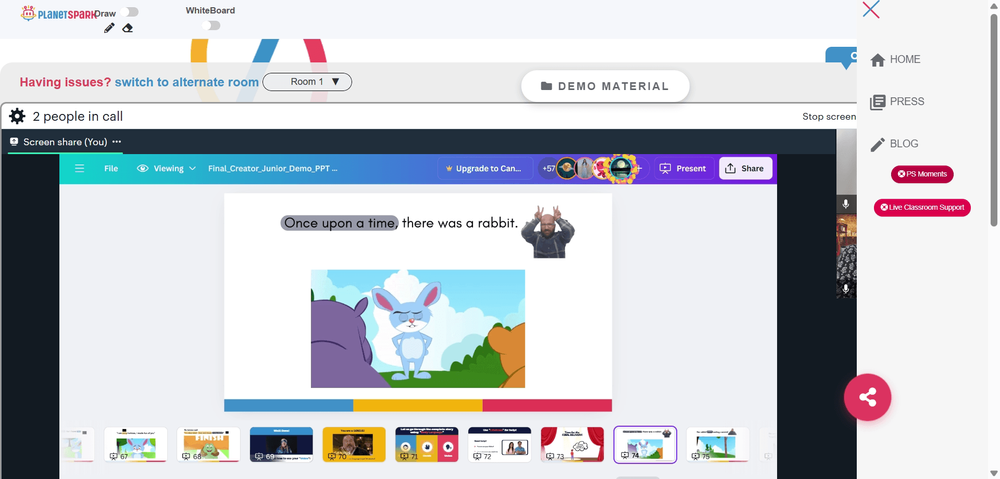Open Live Classroom Support
The width and height of the screenshot is (1000, 479).
click(922, 207)
